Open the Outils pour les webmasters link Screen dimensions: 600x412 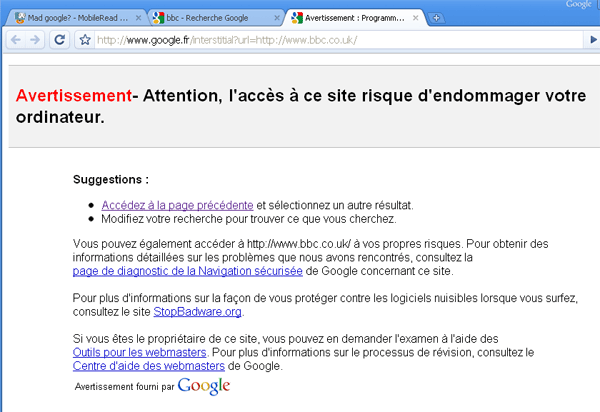(139, 352)
